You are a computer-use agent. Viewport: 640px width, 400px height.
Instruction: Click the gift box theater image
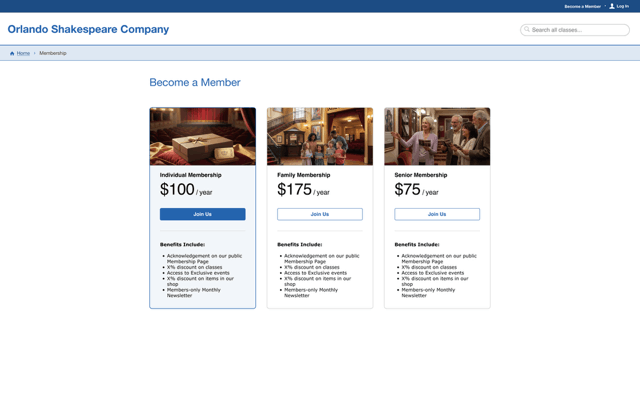(203, 136)
